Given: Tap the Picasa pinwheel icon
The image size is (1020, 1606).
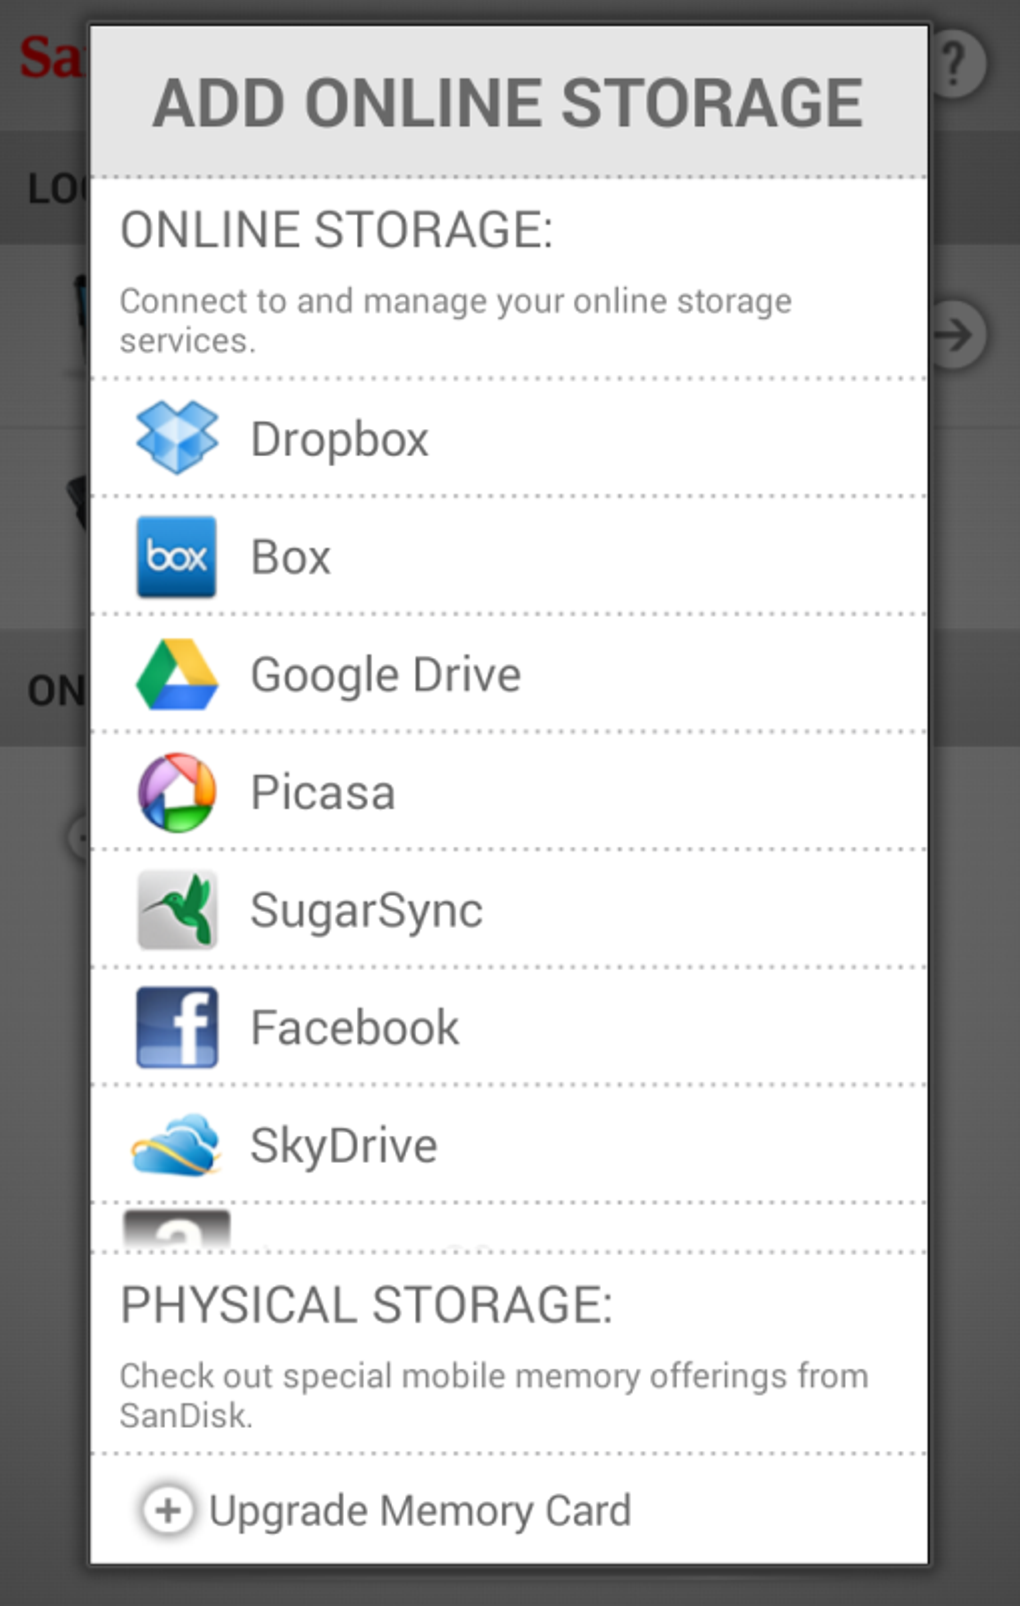Looking at the screenshot, I should pos(177,792).
